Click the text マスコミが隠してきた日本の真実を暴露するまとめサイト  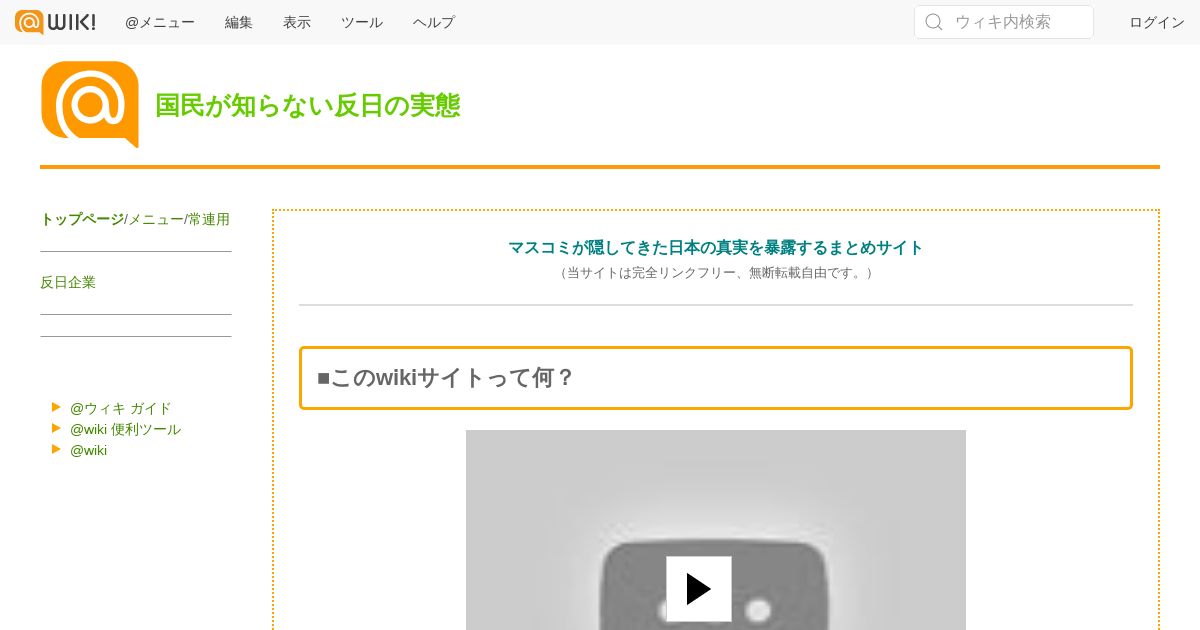pyautogui.click(x=716, y=247)
